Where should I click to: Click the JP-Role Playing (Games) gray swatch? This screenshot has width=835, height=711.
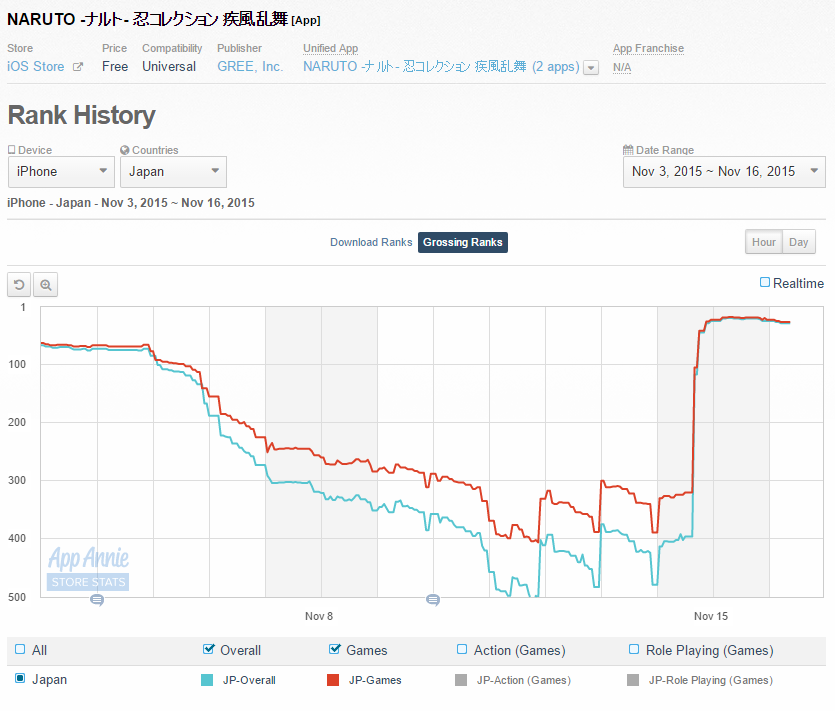pos(633,680)
